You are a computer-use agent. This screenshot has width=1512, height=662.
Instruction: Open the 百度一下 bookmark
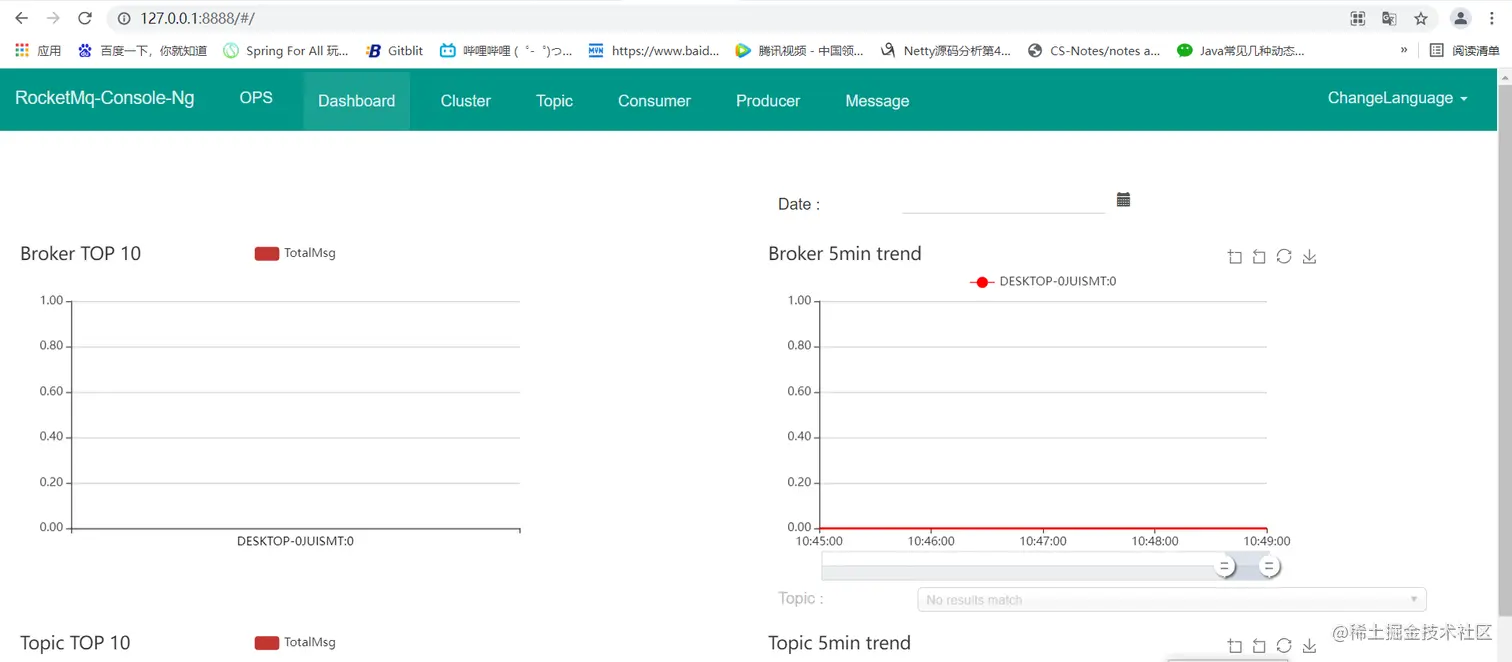point(142,50)
